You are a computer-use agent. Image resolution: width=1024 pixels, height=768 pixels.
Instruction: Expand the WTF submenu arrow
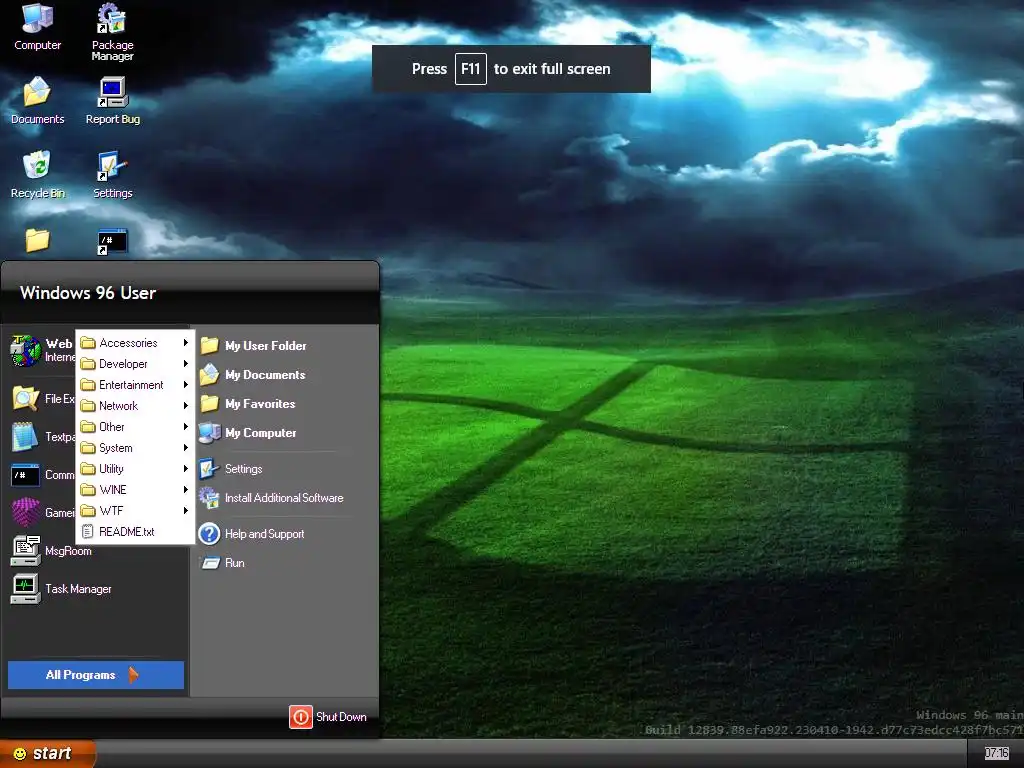point(185,511)
